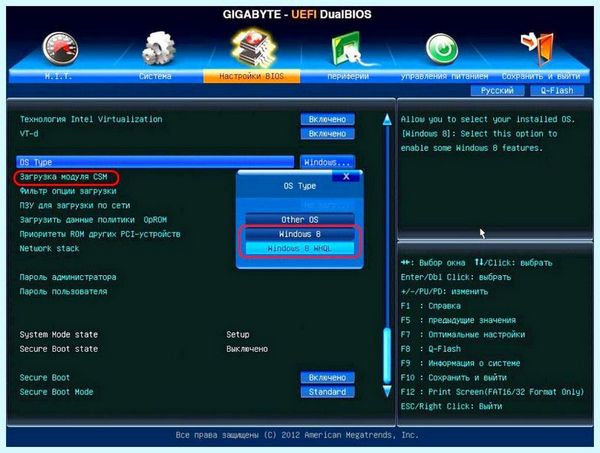Select the Secure Boot Mode label
Viewport: 600px width, 453px height.
coord(56,392)
